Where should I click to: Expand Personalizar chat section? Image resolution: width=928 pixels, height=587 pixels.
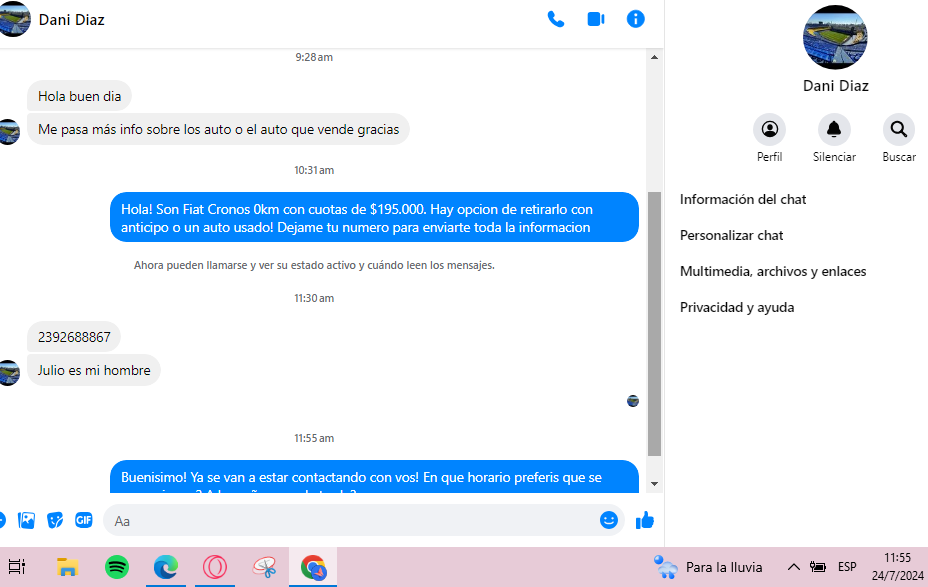732,236
